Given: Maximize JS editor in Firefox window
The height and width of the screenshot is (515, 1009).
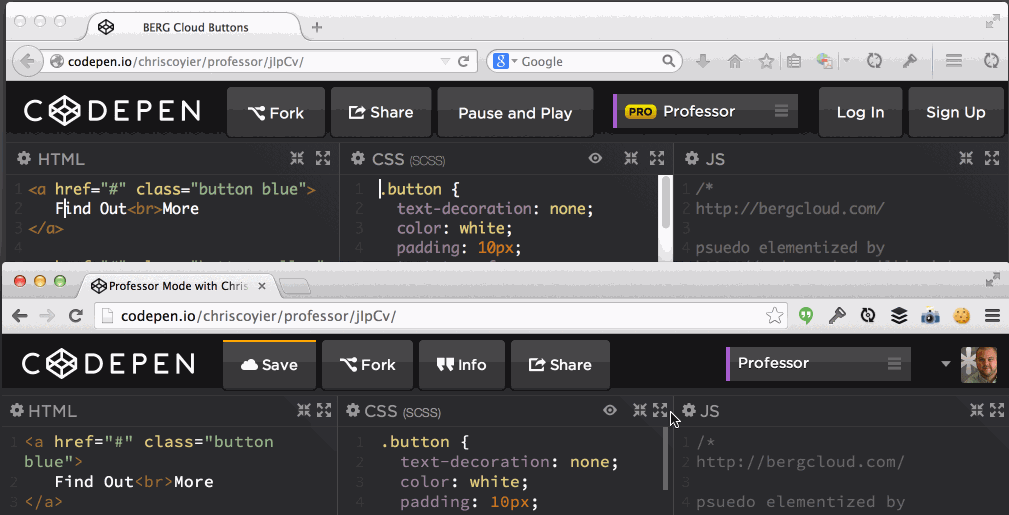Looking at the screenshot, I should (992, 158).
